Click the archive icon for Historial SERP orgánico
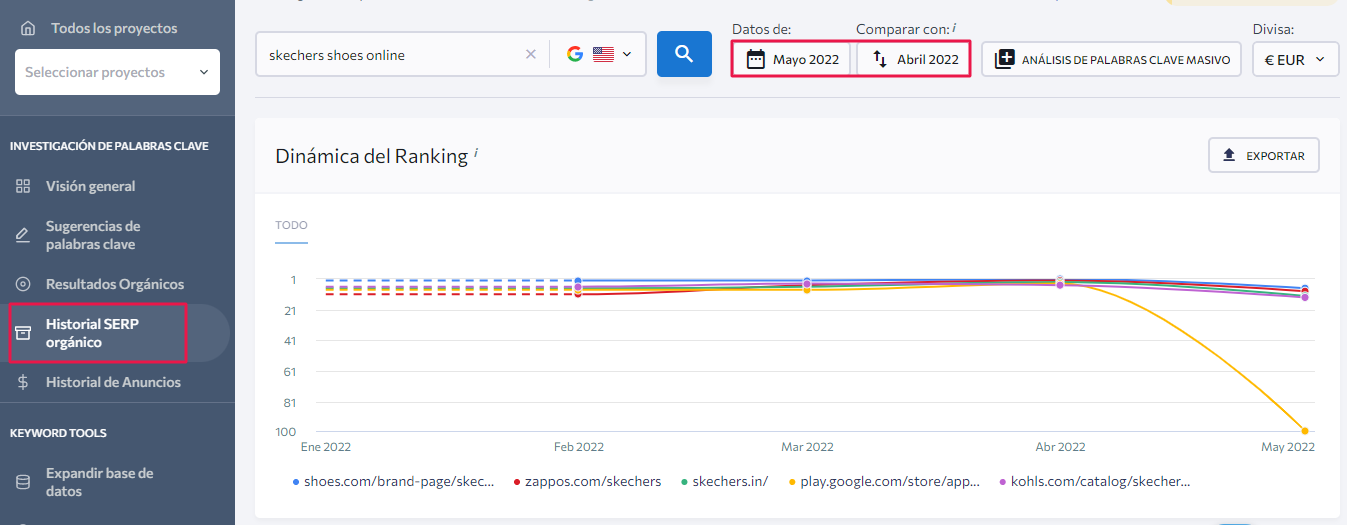The height and width of the screenshot is (525, 1347). click(x=23, y=333)
